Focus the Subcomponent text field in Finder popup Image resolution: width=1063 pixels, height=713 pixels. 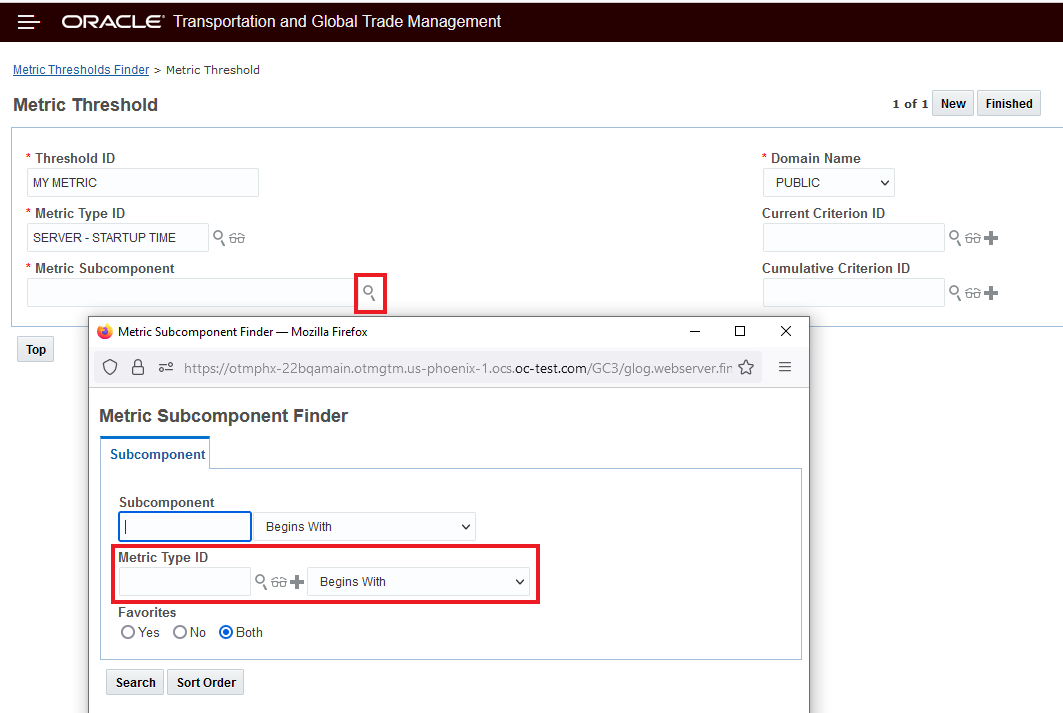tap(185, 527)
